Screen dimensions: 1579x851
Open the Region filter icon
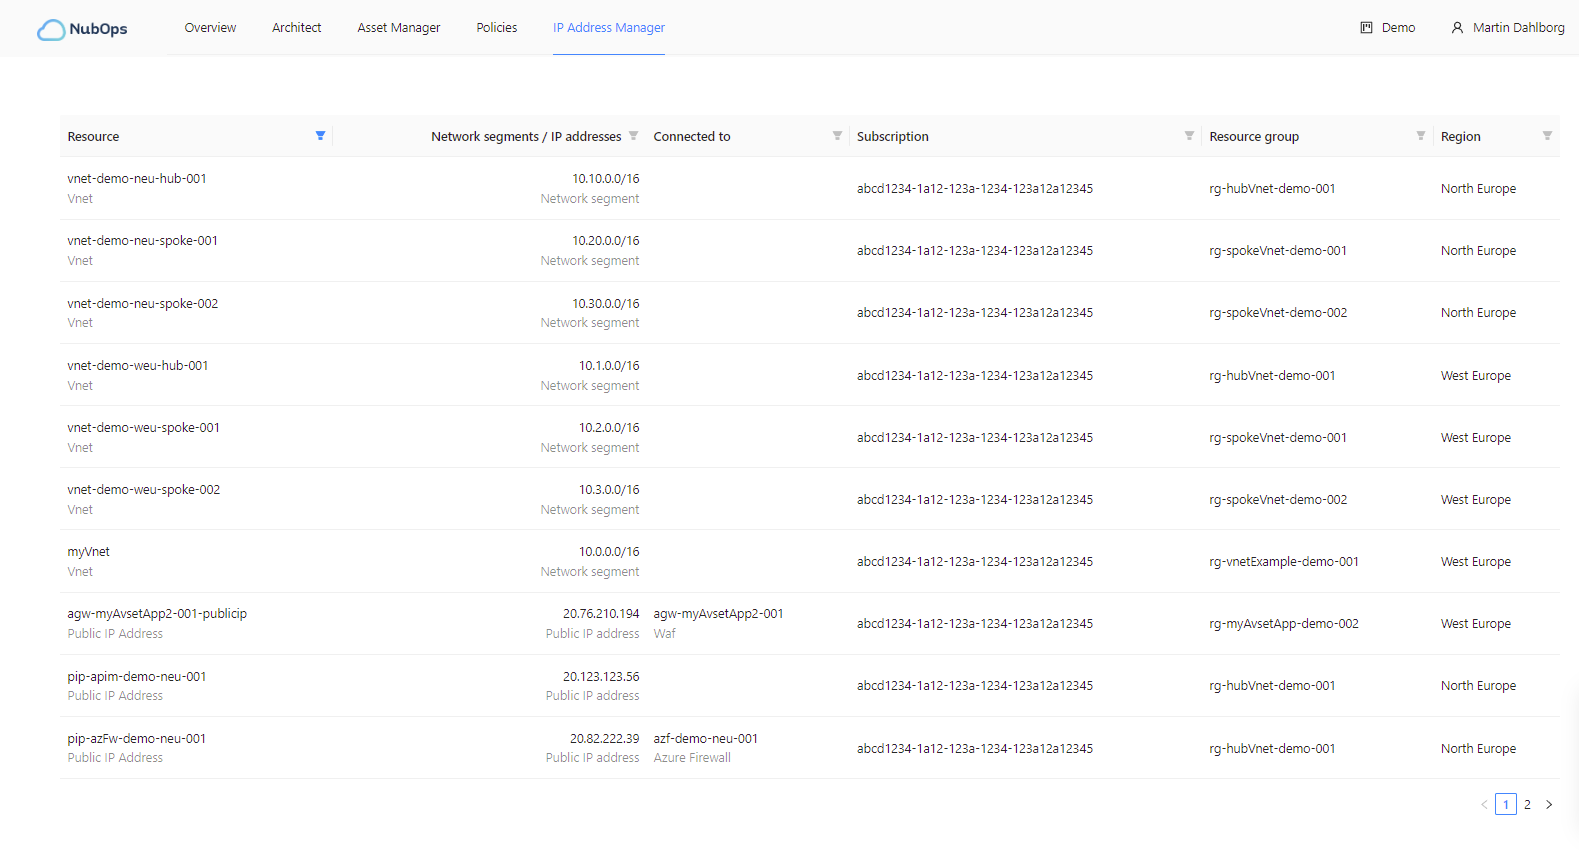(x=1547, y=136)
